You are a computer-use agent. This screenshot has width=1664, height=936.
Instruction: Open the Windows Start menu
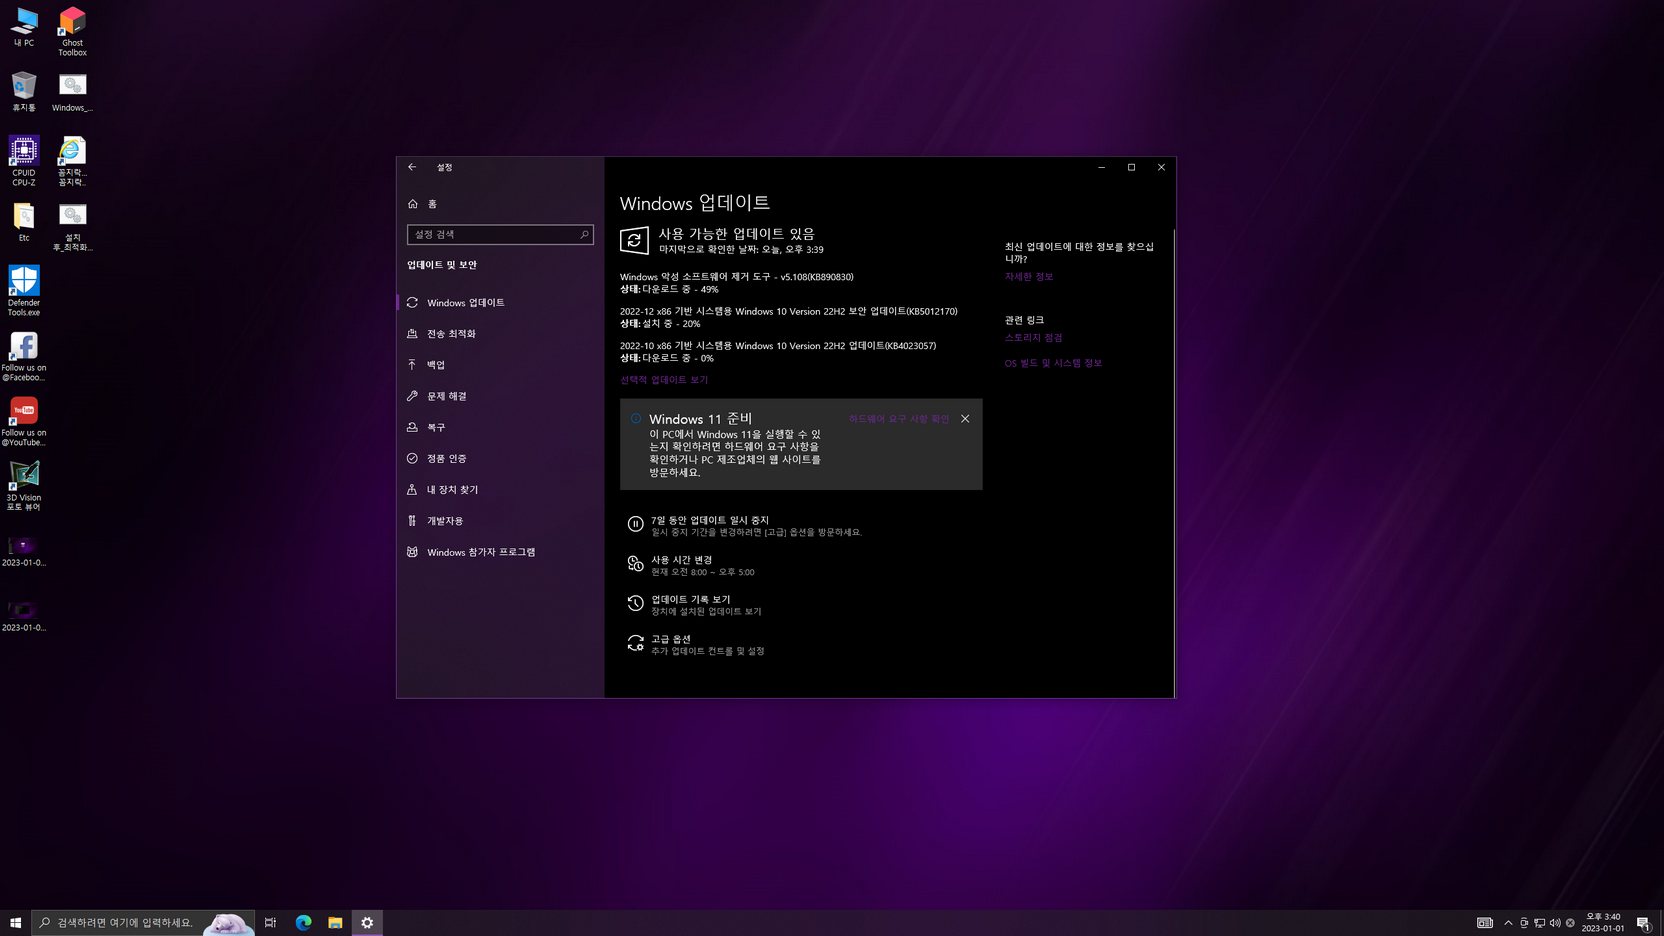point(15,923)
